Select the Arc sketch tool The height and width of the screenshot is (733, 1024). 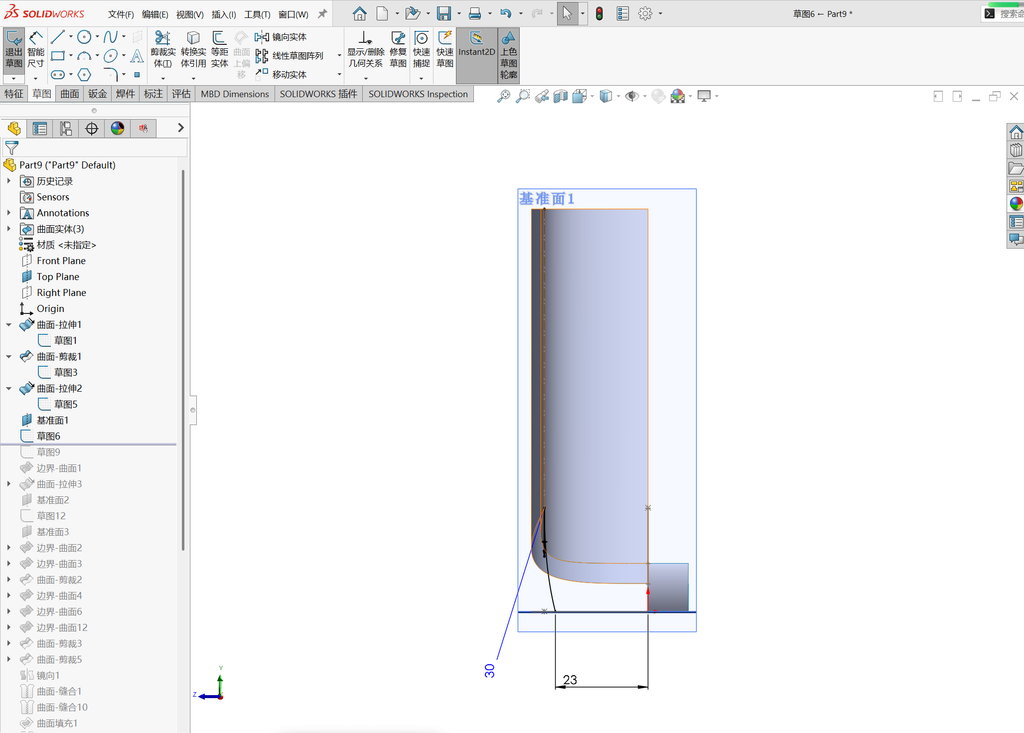click(84, 56)
